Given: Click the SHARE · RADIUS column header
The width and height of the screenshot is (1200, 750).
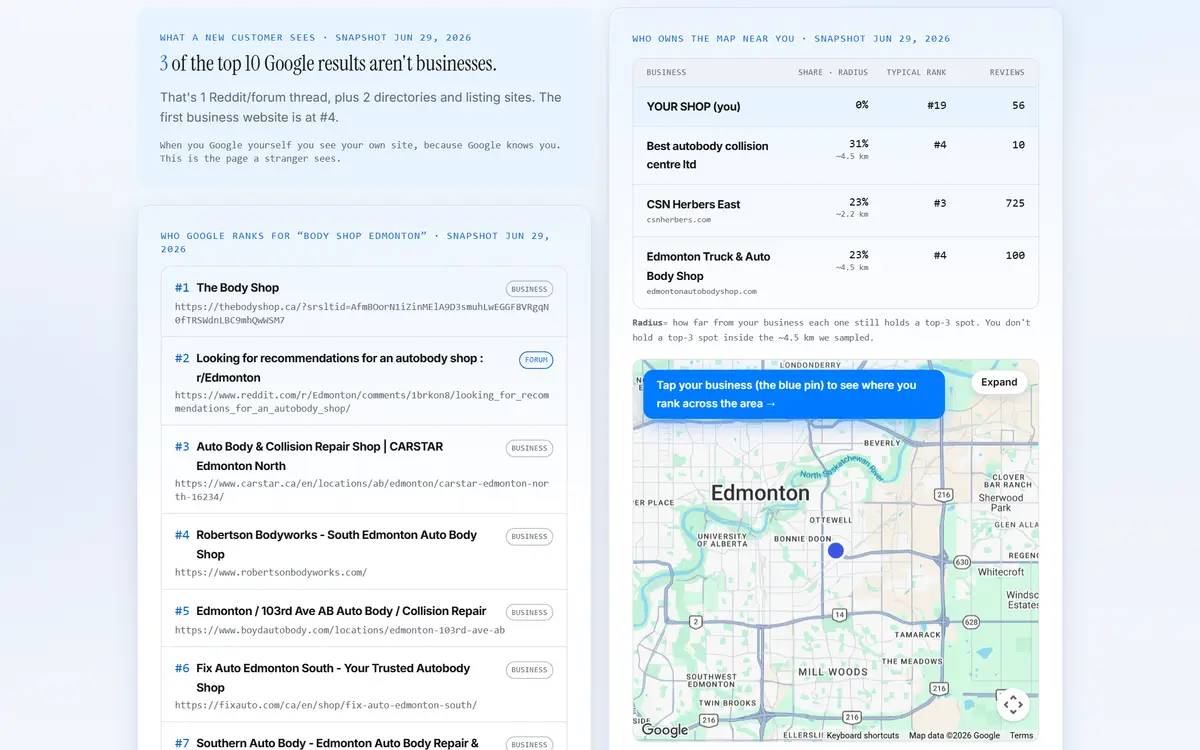Looking at the screenshot, I should 833,72.
